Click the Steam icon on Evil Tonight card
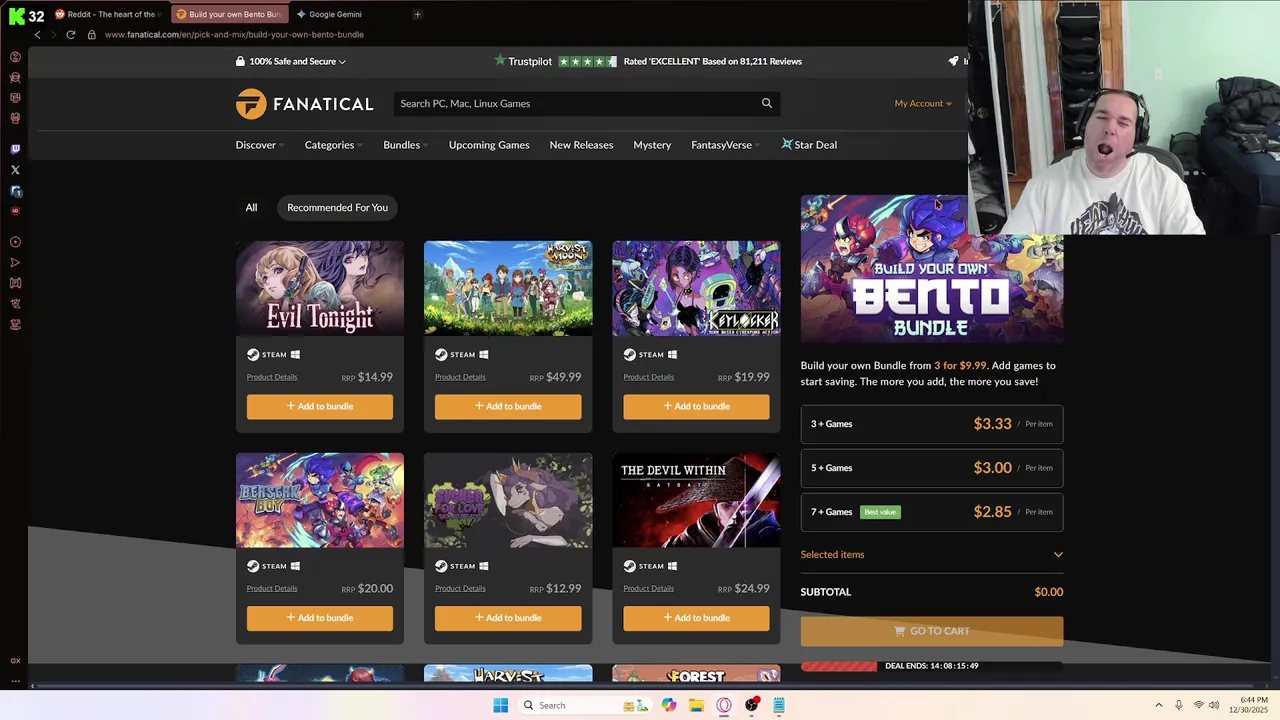 [x=253, y=354]
